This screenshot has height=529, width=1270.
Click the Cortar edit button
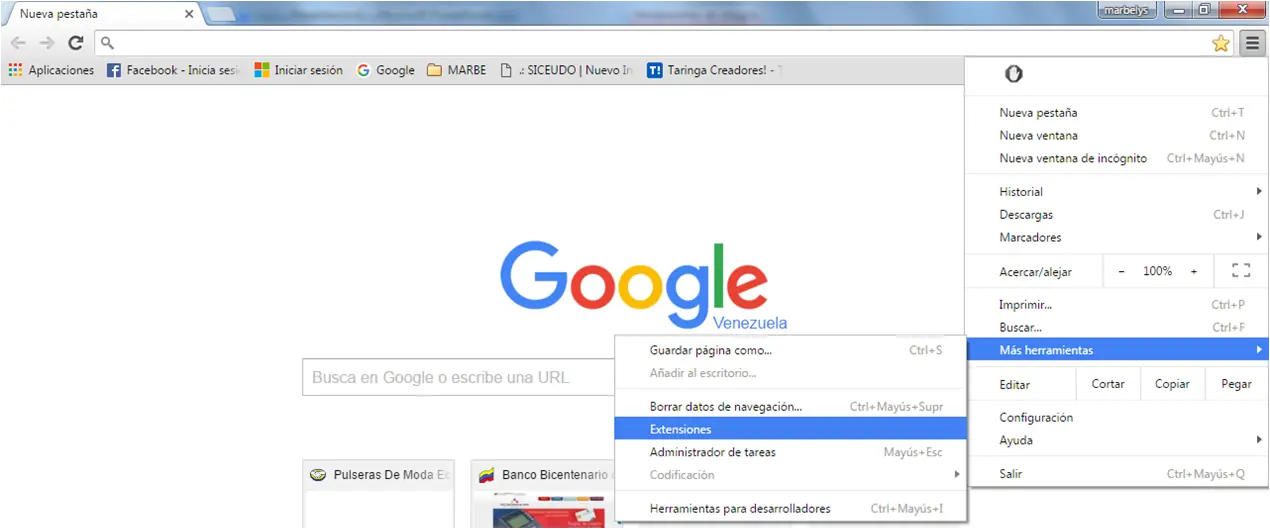coord(1108,384)
